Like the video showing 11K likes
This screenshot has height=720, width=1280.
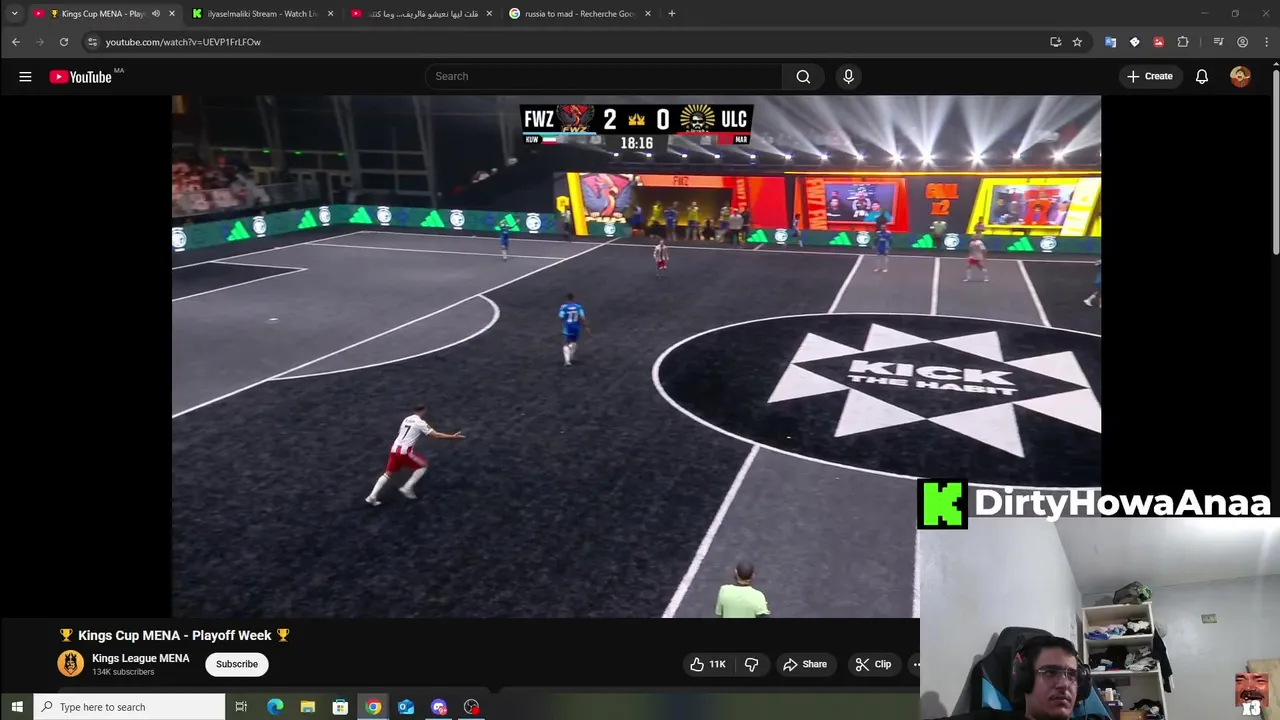point(707,664)
